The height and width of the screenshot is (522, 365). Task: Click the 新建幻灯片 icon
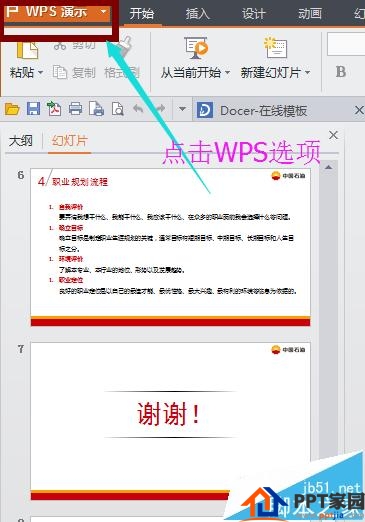[275, 48]
